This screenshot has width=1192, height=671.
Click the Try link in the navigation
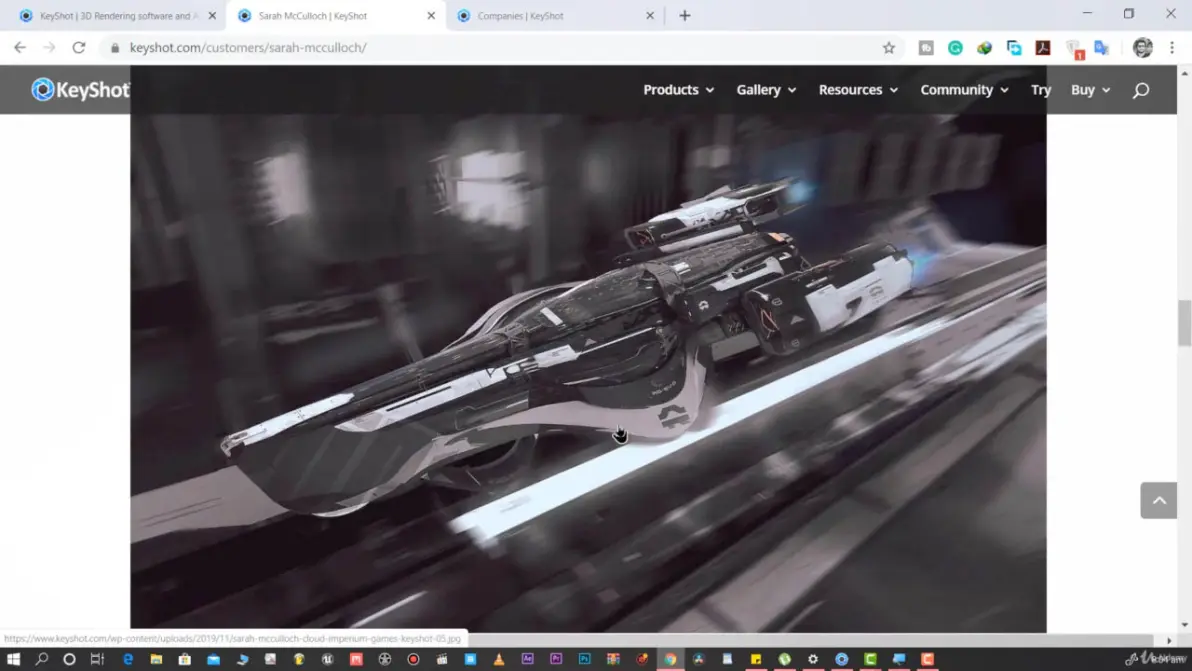pos(1041,90)
